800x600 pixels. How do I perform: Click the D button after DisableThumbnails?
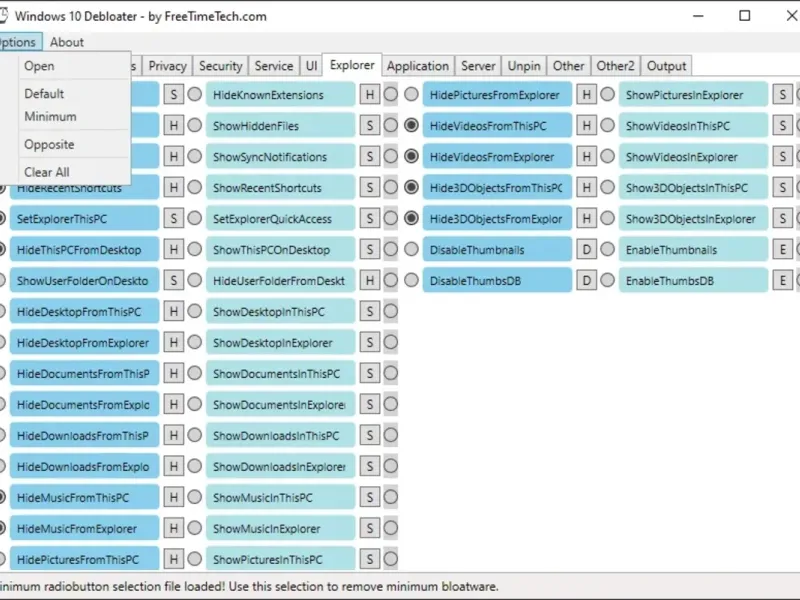coord(587,249)
